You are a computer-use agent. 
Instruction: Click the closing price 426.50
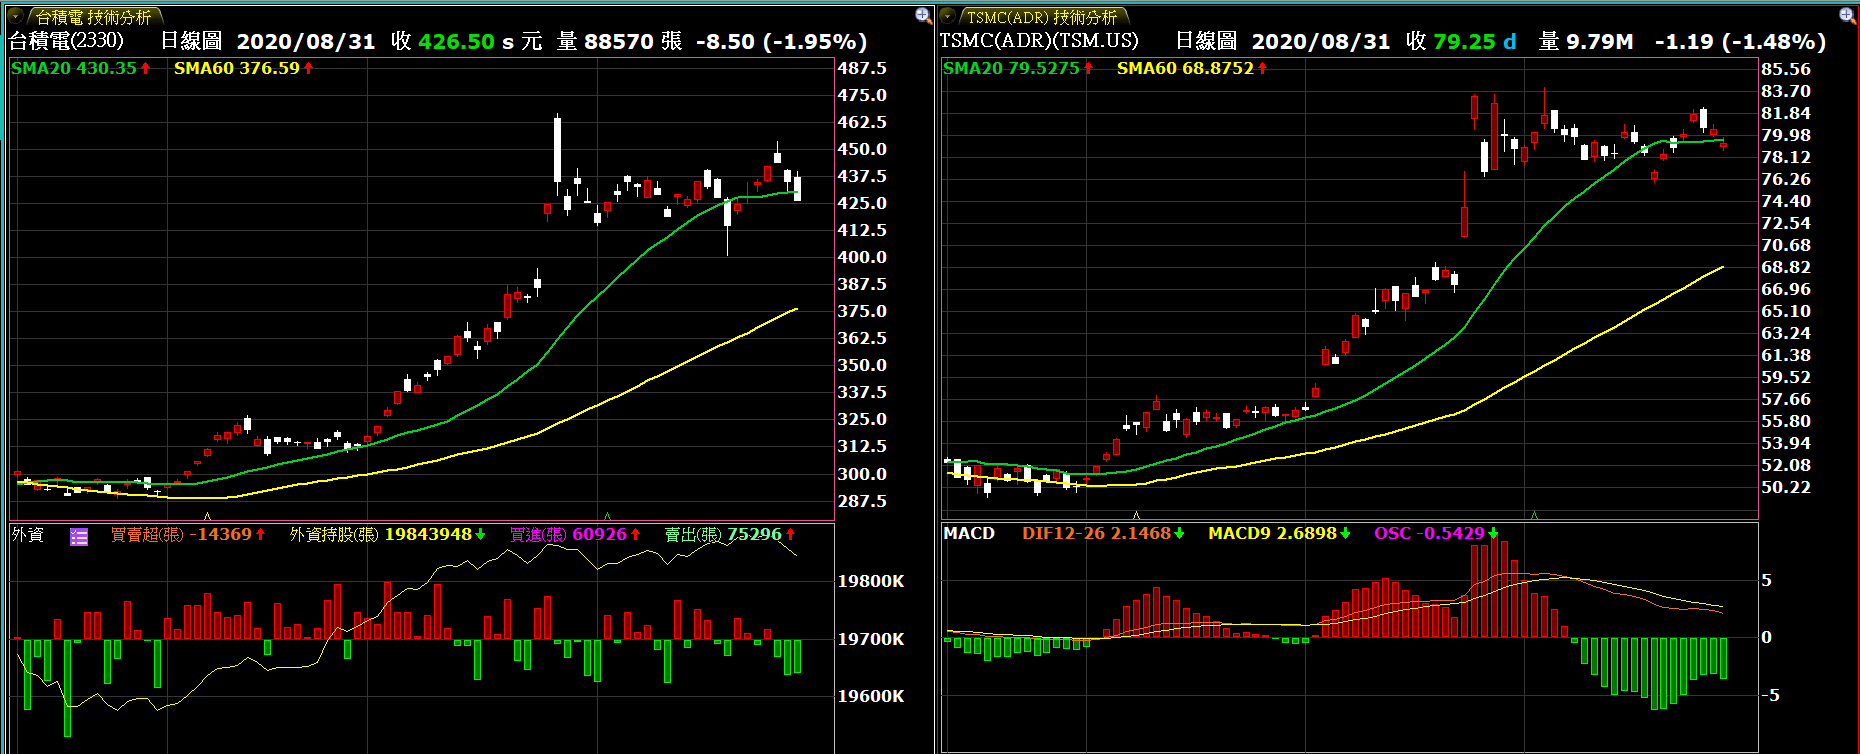456,41
